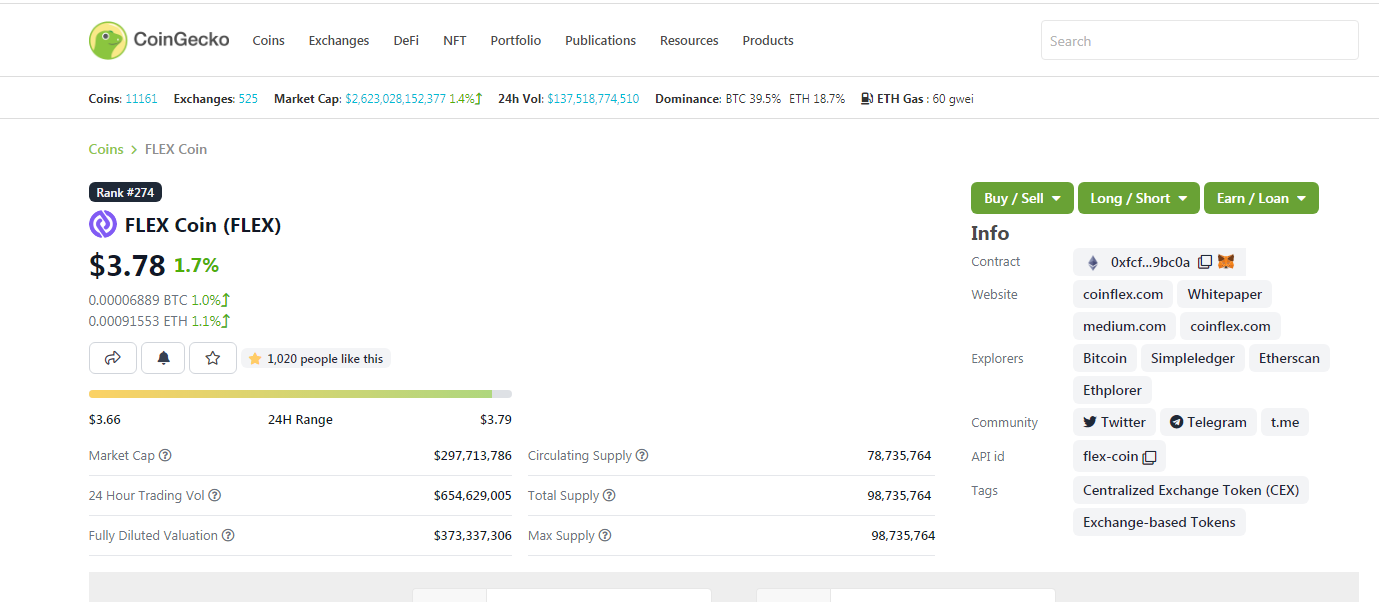Click the FLEX Coin purple logo icon
Viewport: 1379px width, 602px height.
[103, 225]
